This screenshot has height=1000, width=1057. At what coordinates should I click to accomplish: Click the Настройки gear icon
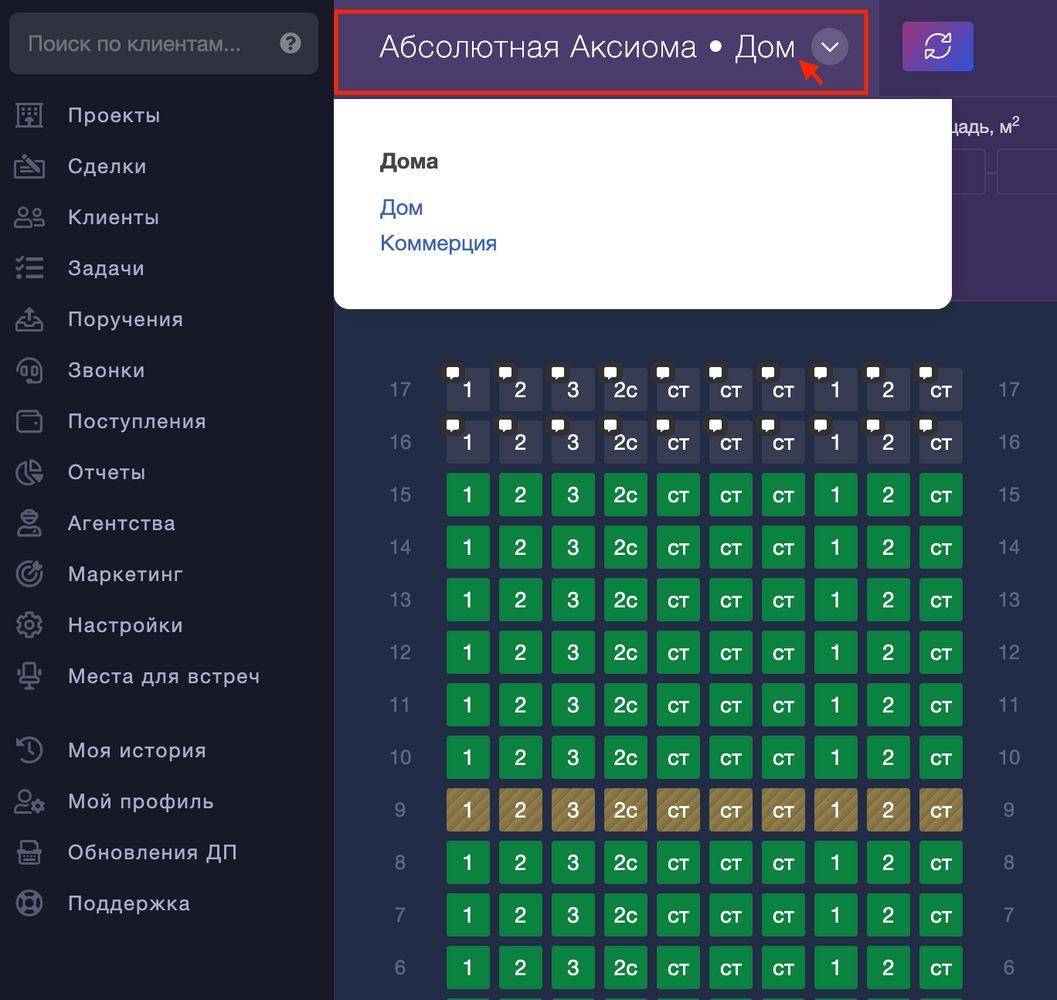tap(29, 625)
